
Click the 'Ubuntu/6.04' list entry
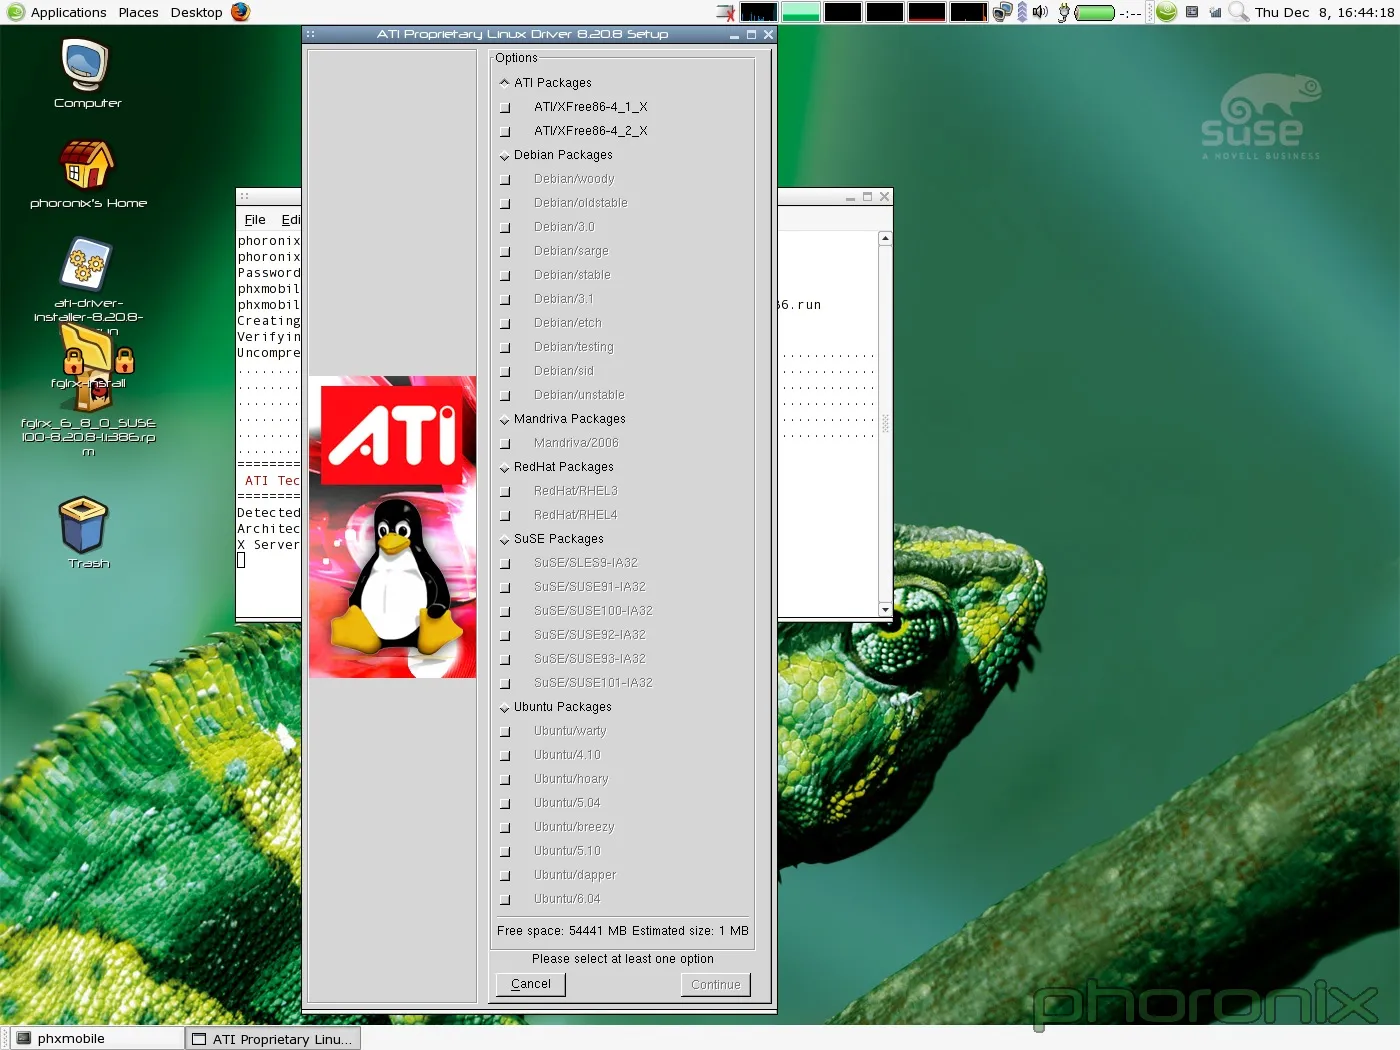[567, 899]
